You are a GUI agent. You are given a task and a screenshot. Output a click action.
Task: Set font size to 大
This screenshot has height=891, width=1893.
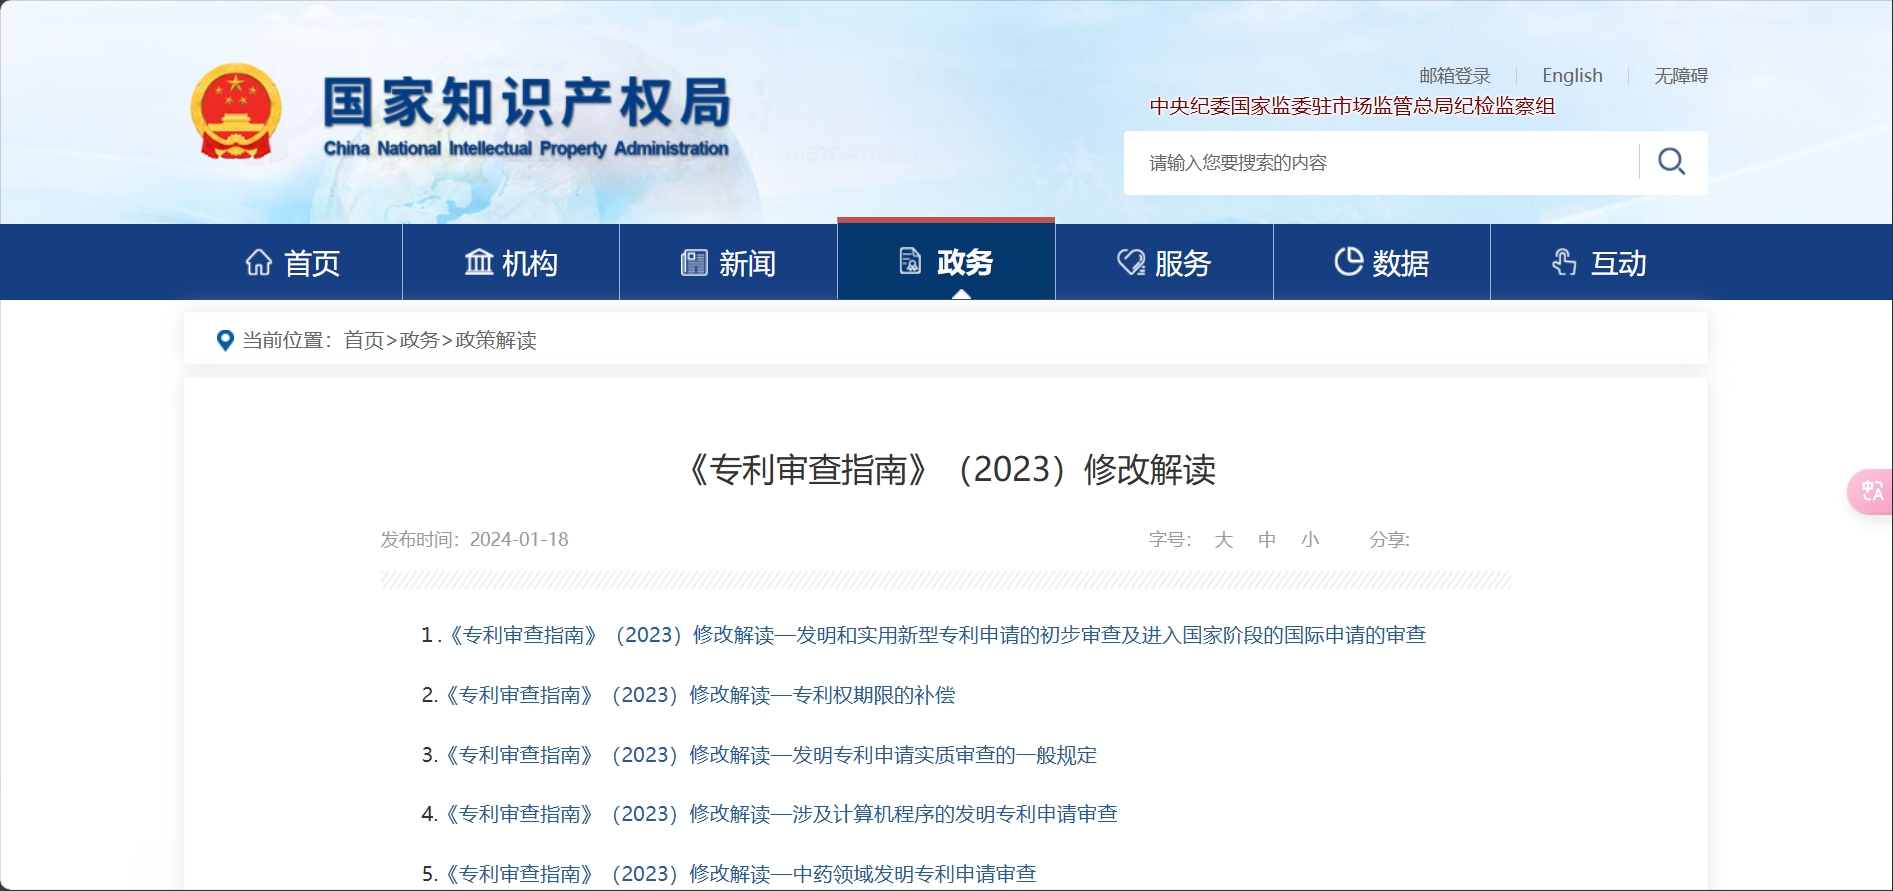[1223, 540]
